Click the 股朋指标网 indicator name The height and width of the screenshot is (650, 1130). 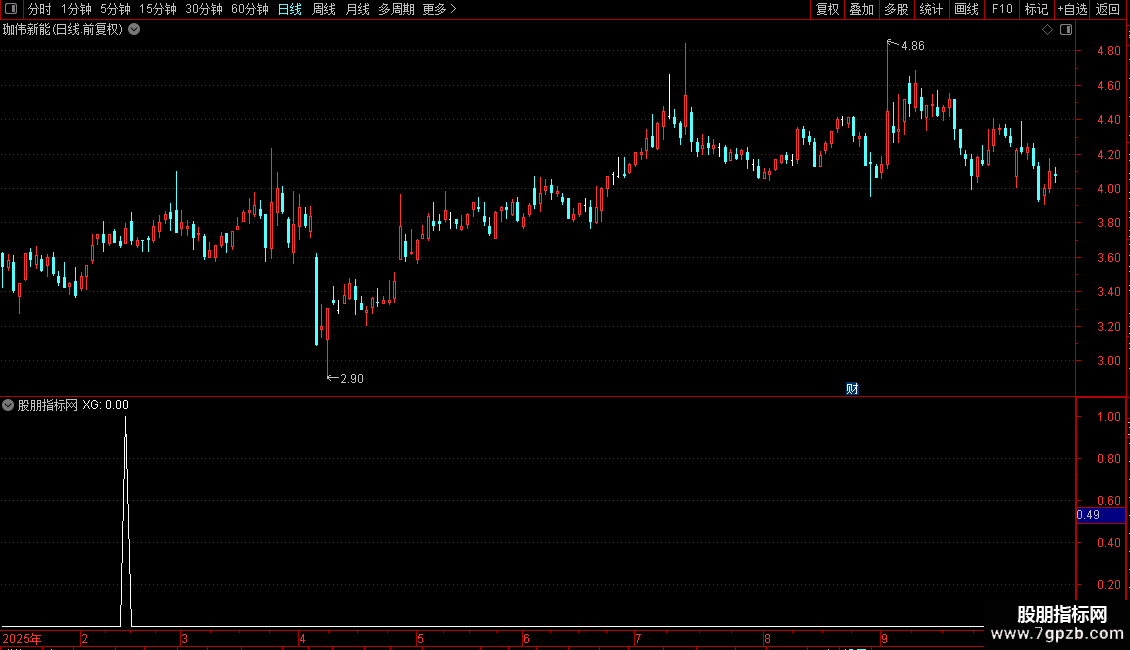point(48,405)
